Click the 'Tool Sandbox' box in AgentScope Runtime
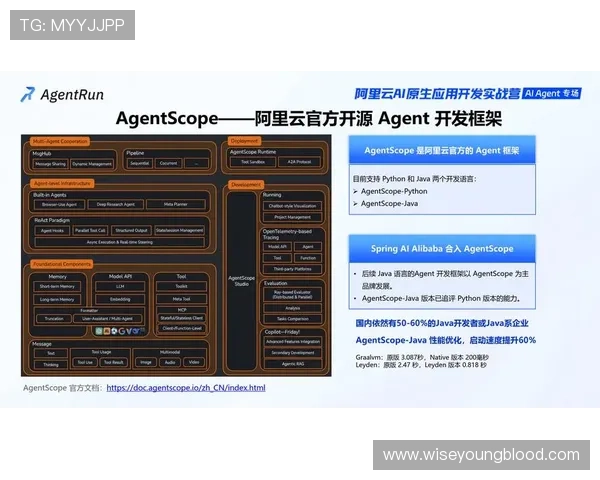 [x=253, y=162]
